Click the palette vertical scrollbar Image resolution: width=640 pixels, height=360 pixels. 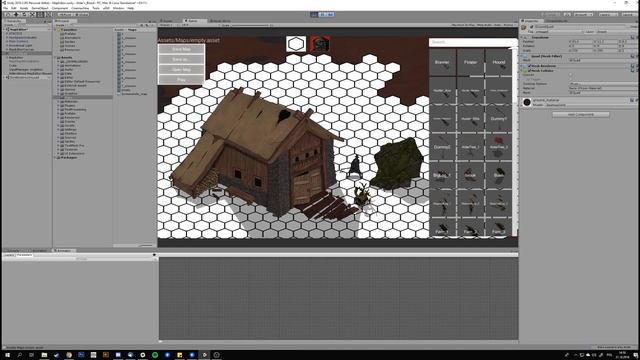(x=515, y=141)
